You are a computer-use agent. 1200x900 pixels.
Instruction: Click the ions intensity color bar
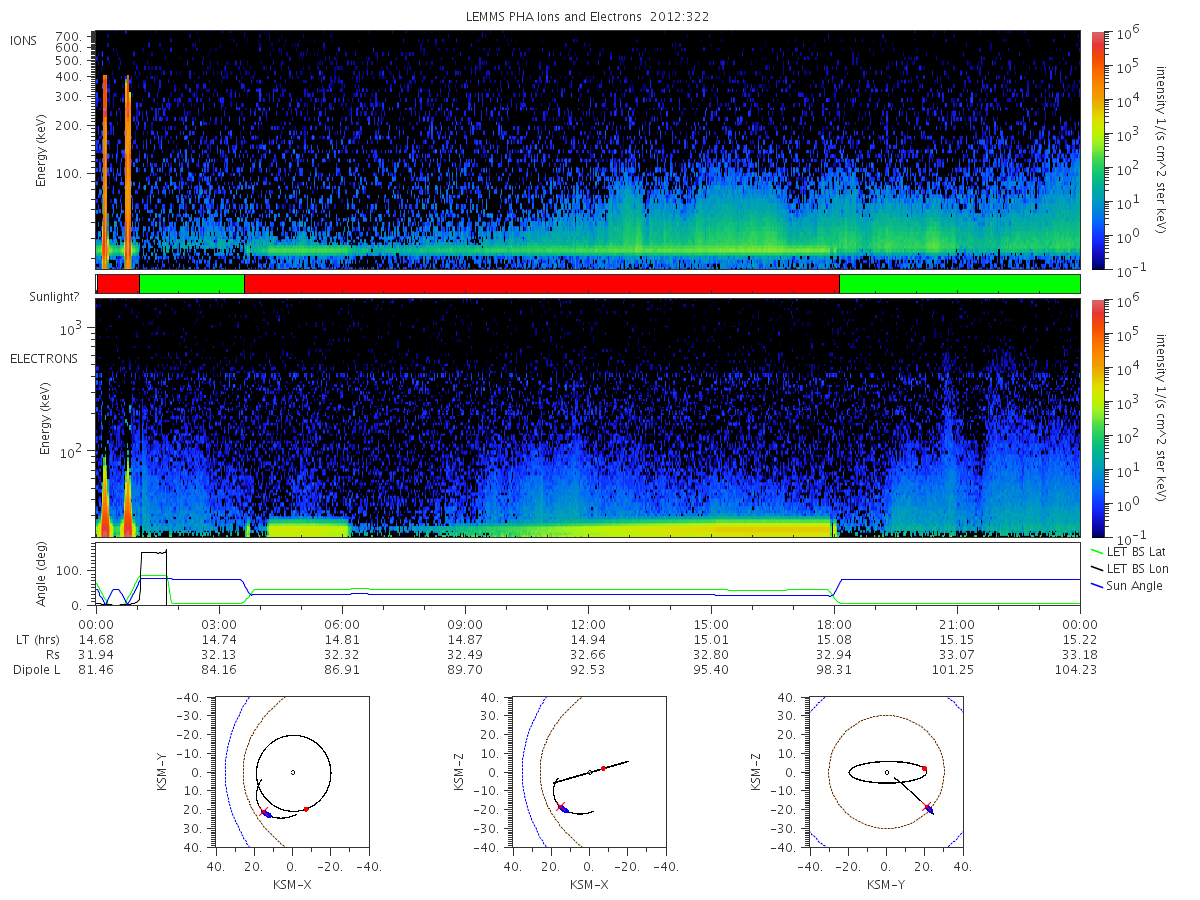(1097, 150)
